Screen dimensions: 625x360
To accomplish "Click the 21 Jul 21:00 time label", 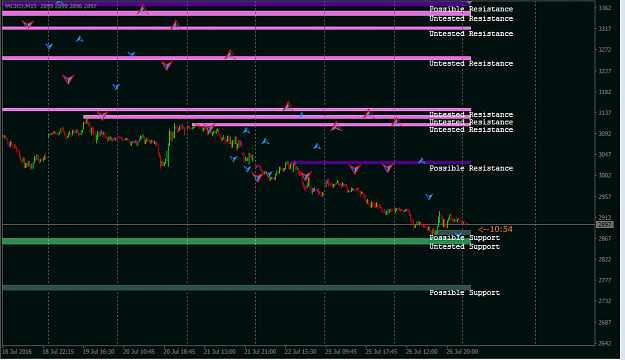I will (260, 352).
